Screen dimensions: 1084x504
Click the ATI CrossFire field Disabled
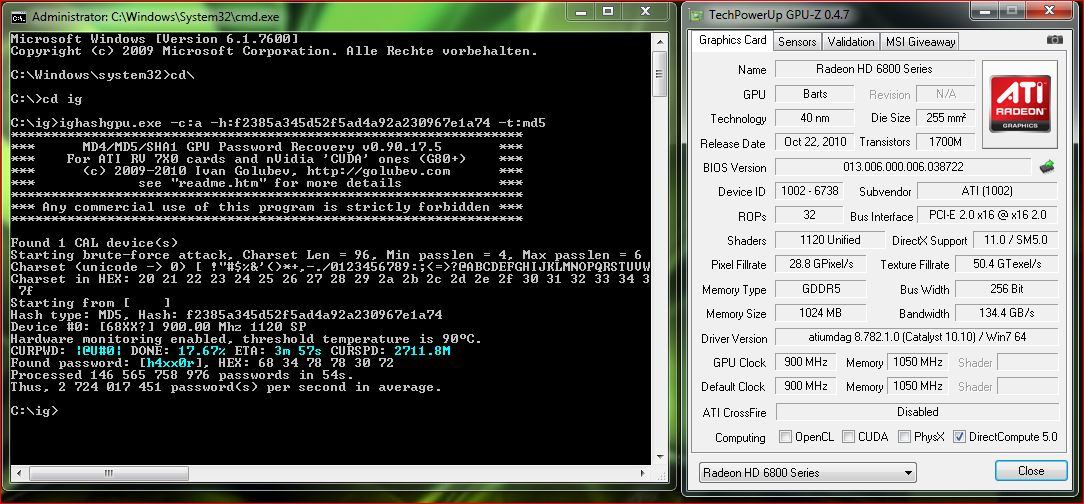coord(917,412)
